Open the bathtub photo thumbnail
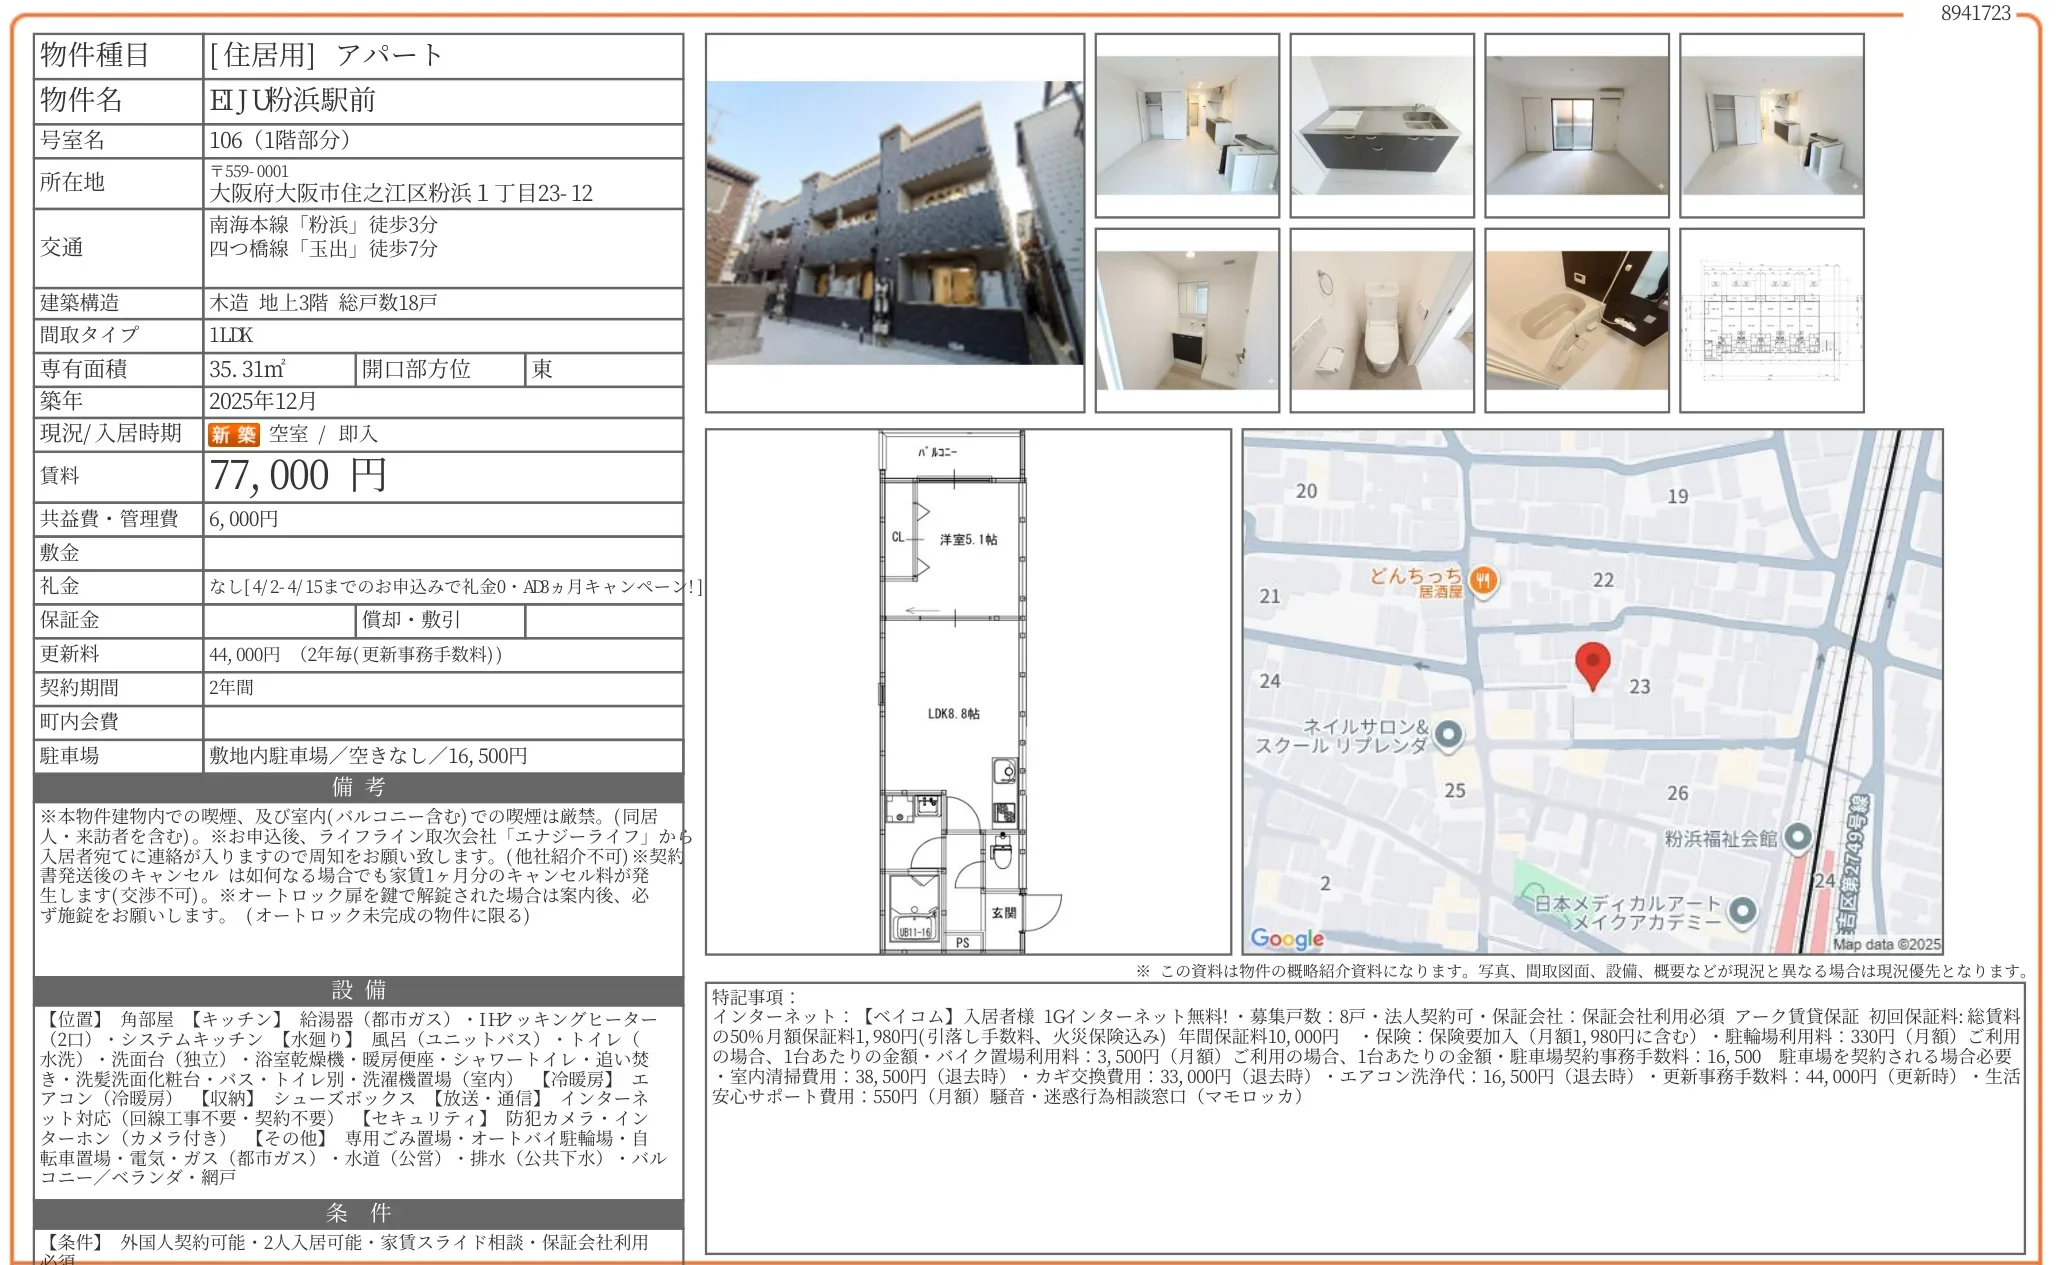The image size is (2056, 1265). [x=1576, y=320]
